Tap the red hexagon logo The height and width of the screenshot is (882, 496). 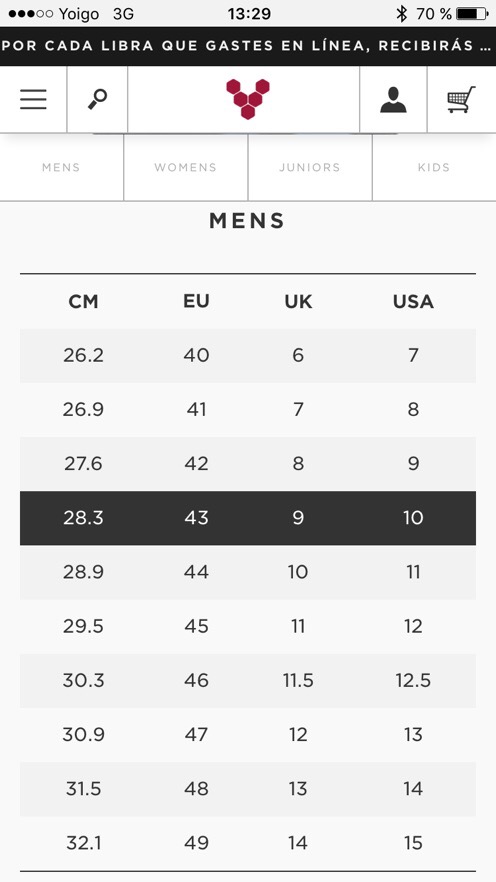(247, 99)
